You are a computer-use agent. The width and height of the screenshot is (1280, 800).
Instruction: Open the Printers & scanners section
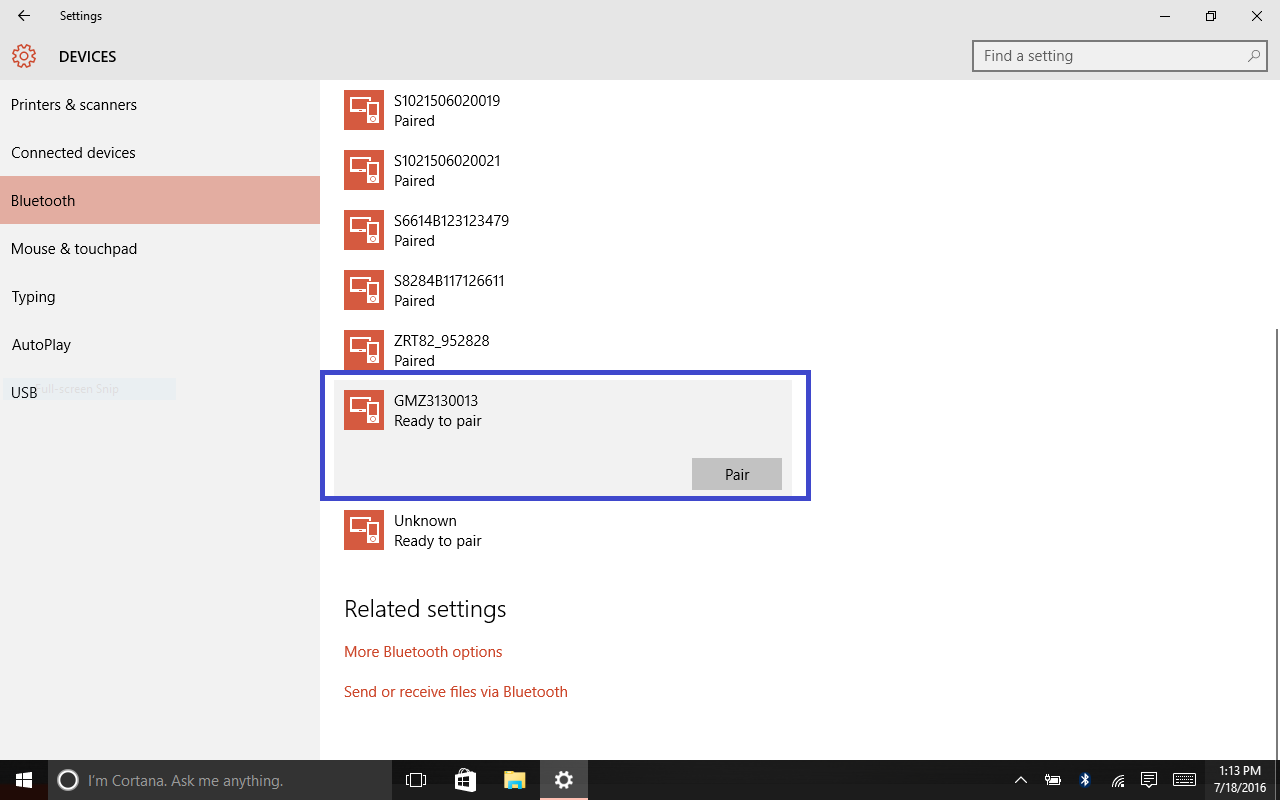tap(74, 105)
